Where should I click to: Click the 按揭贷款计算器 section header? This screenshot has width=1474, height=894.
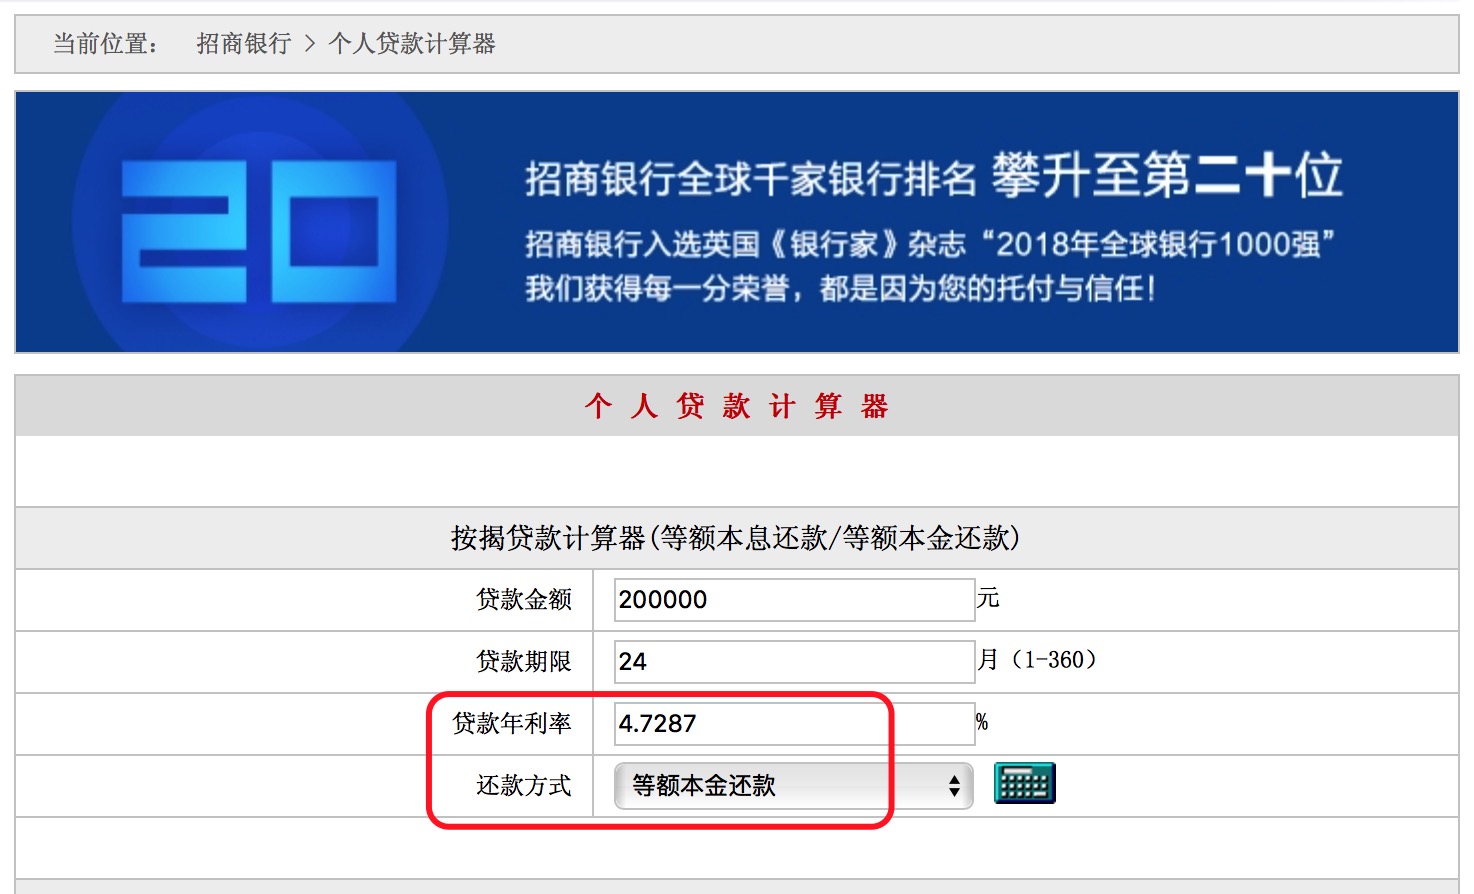[x=735, y=539]
